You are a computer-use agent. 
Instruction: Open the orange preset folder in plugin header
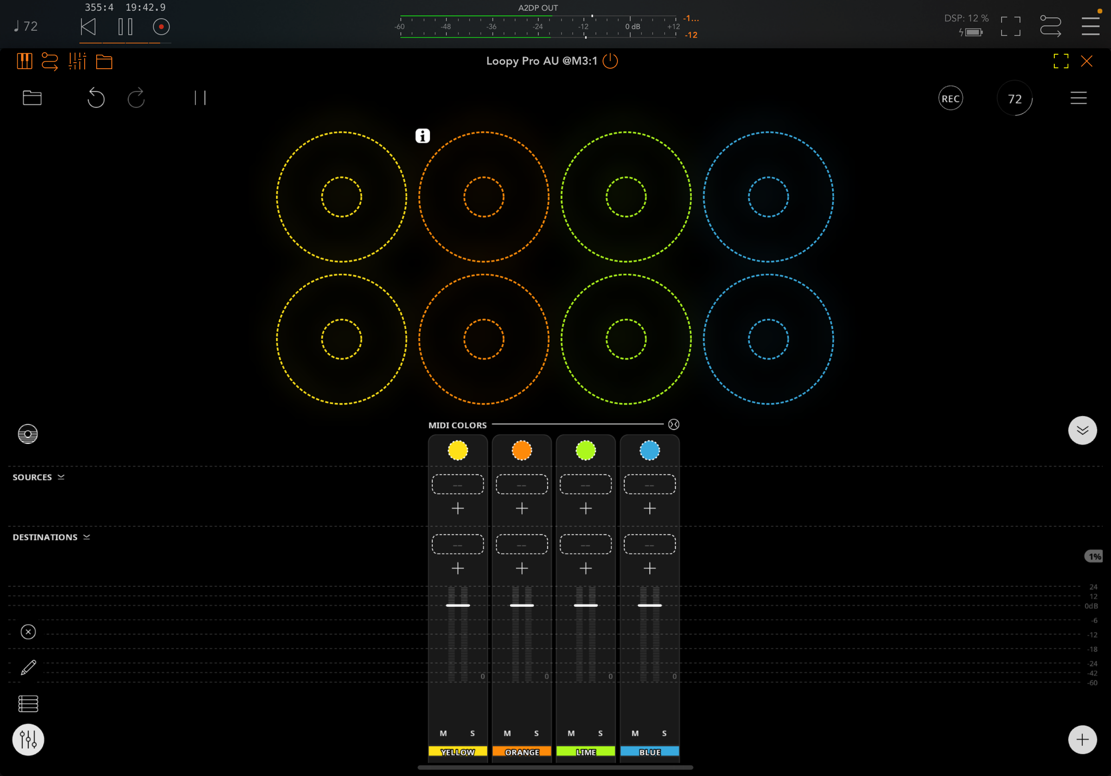(x=104, y=62)
